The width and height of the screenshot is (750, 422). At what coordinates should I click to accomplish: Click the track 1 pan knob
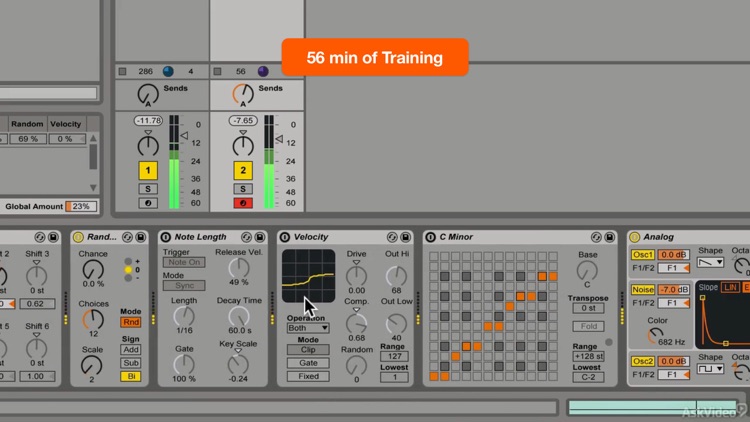pos(148,145)
